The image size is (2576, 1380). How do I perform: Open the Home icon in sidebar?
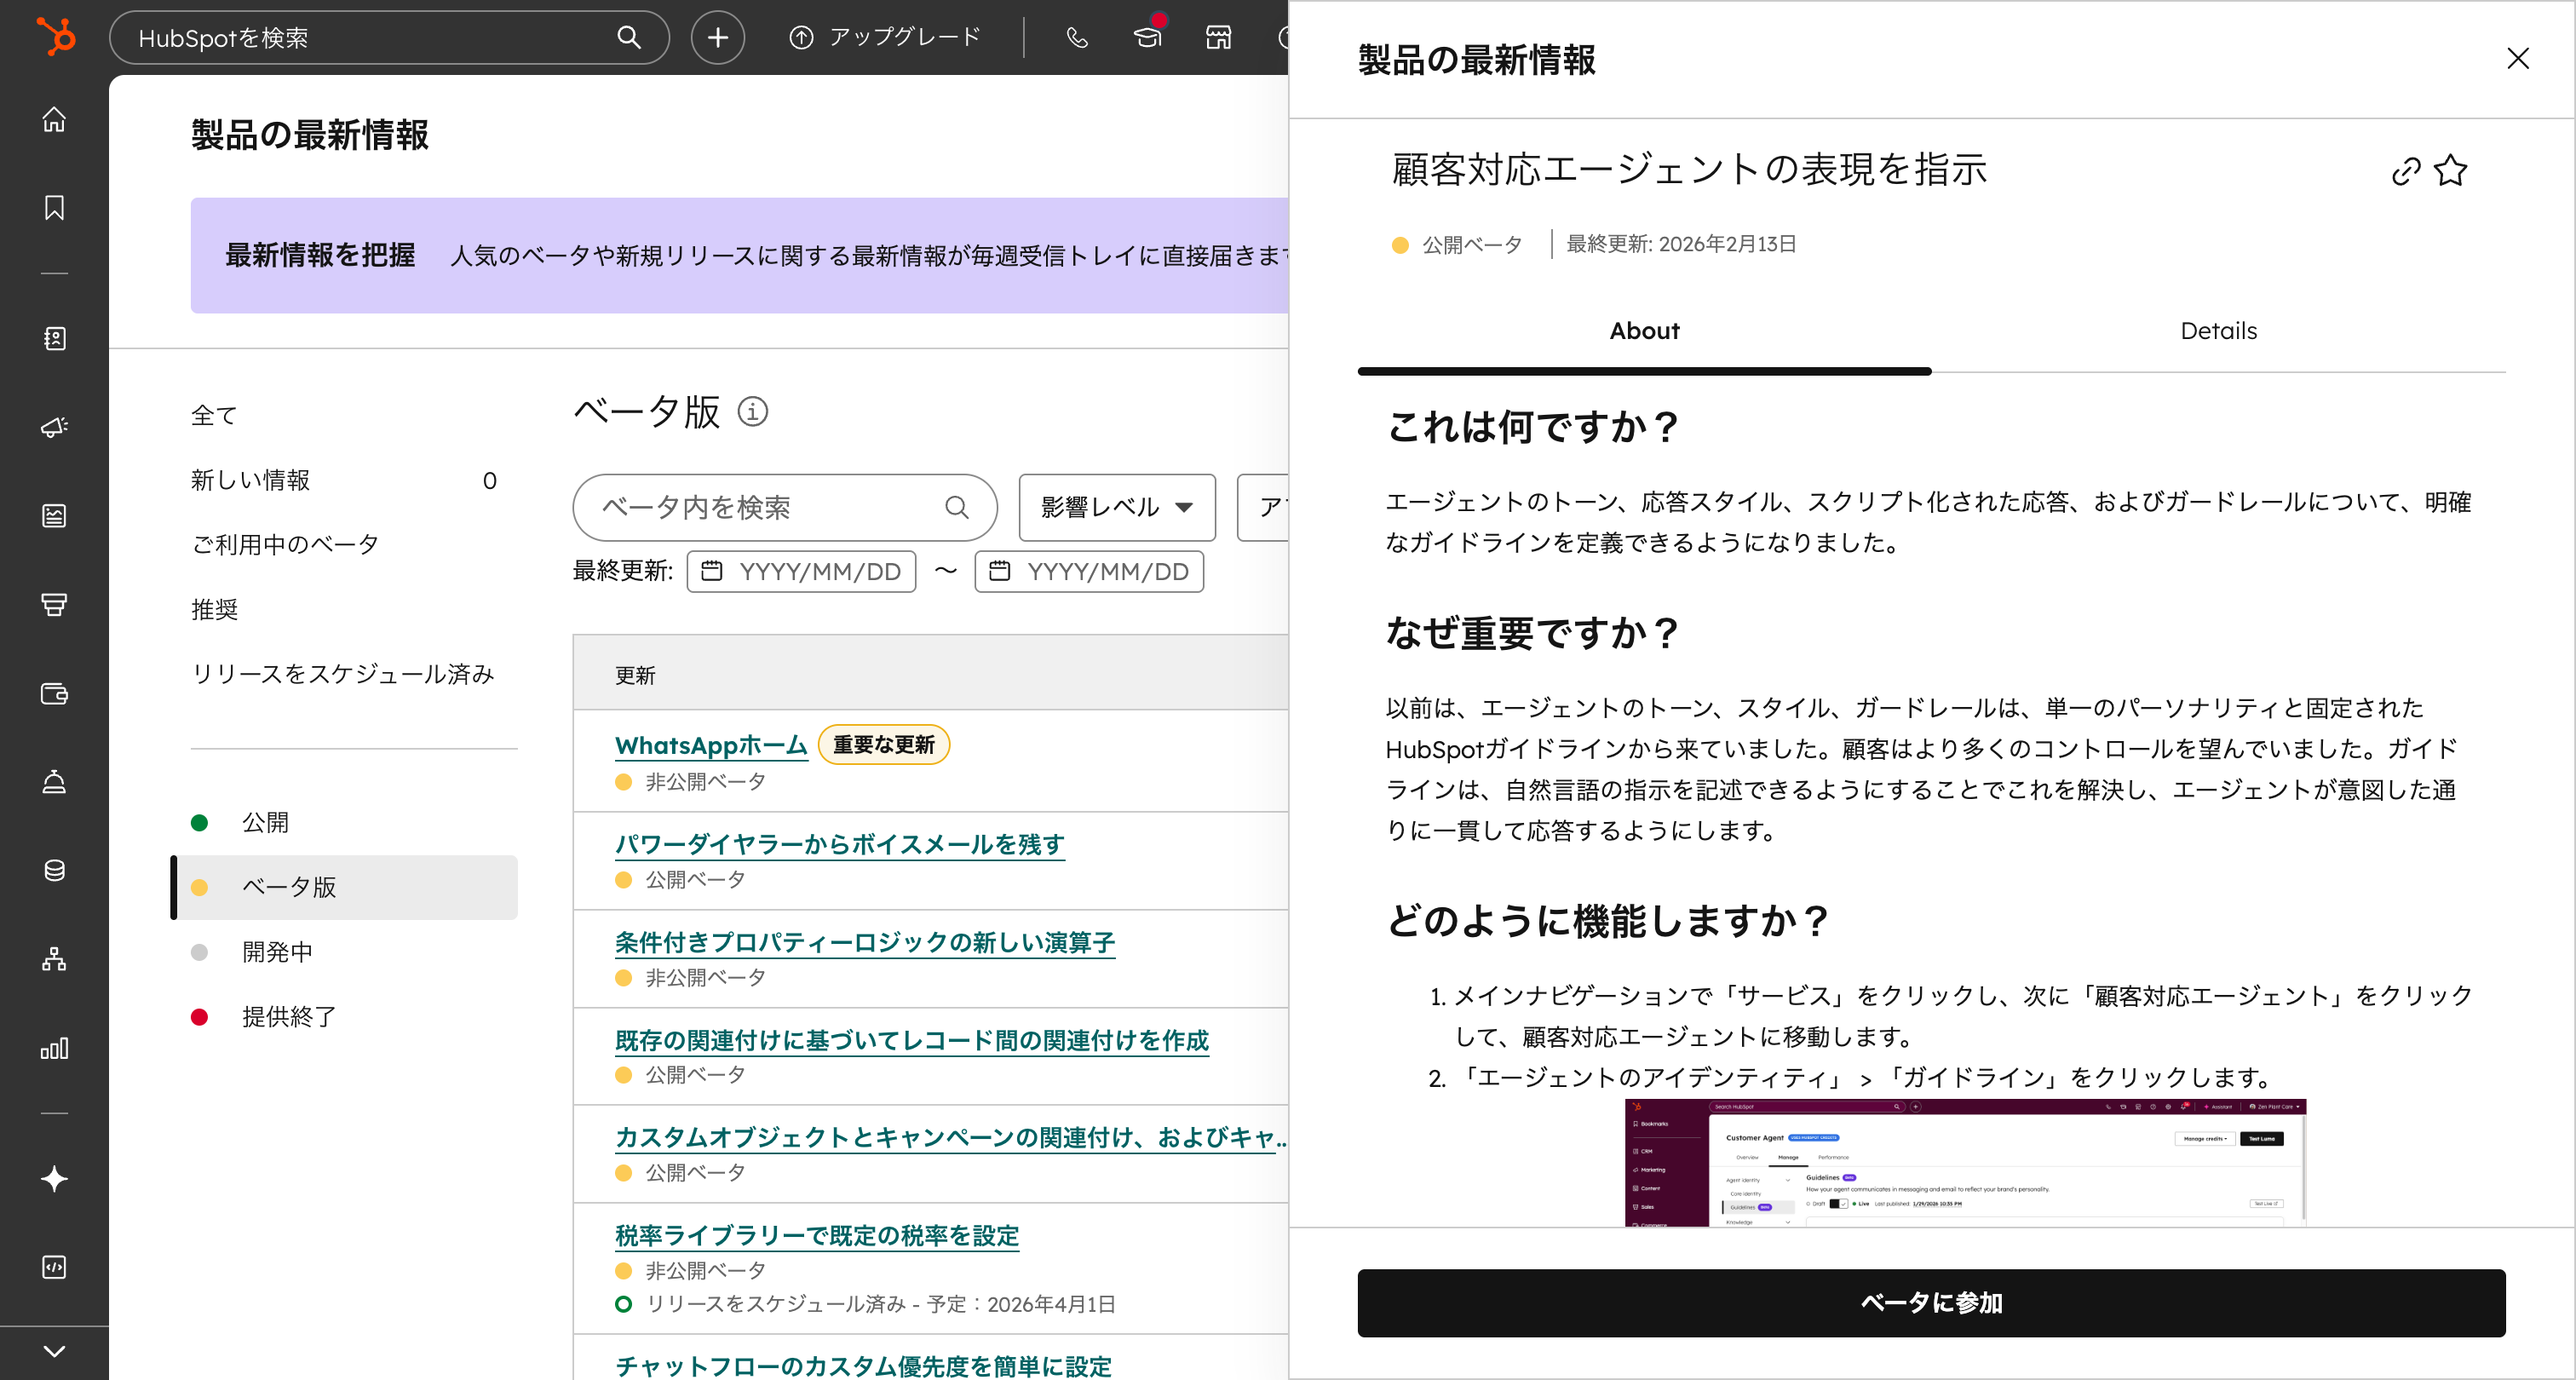pyautogui.click(x=54, y=119)
